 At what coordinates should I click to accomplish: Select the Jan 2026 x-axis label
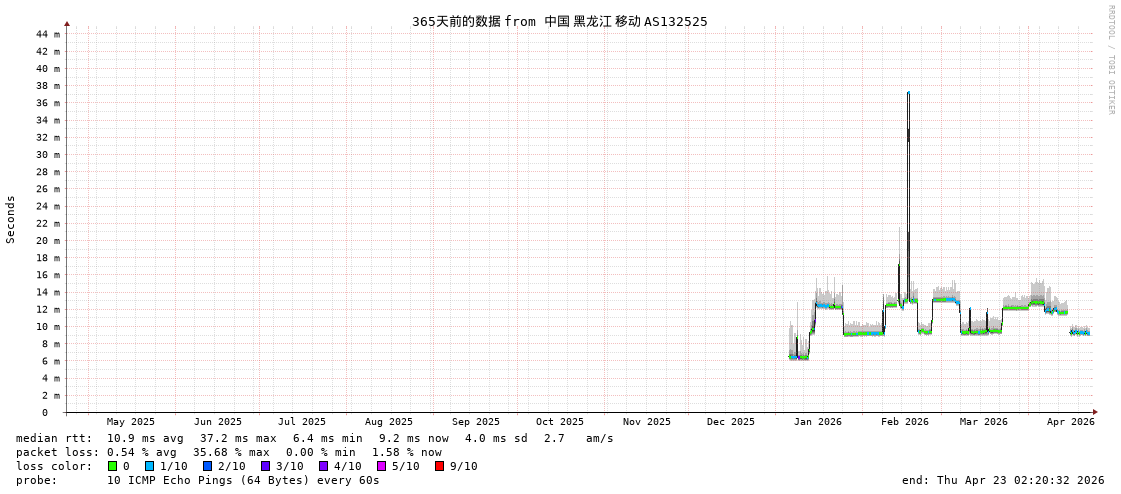[x=817, y=422]
